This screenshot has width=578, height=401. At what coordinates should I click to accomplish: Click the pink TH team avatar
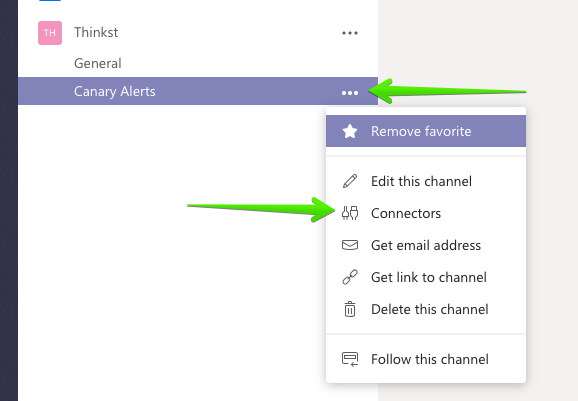coord(50,33)
